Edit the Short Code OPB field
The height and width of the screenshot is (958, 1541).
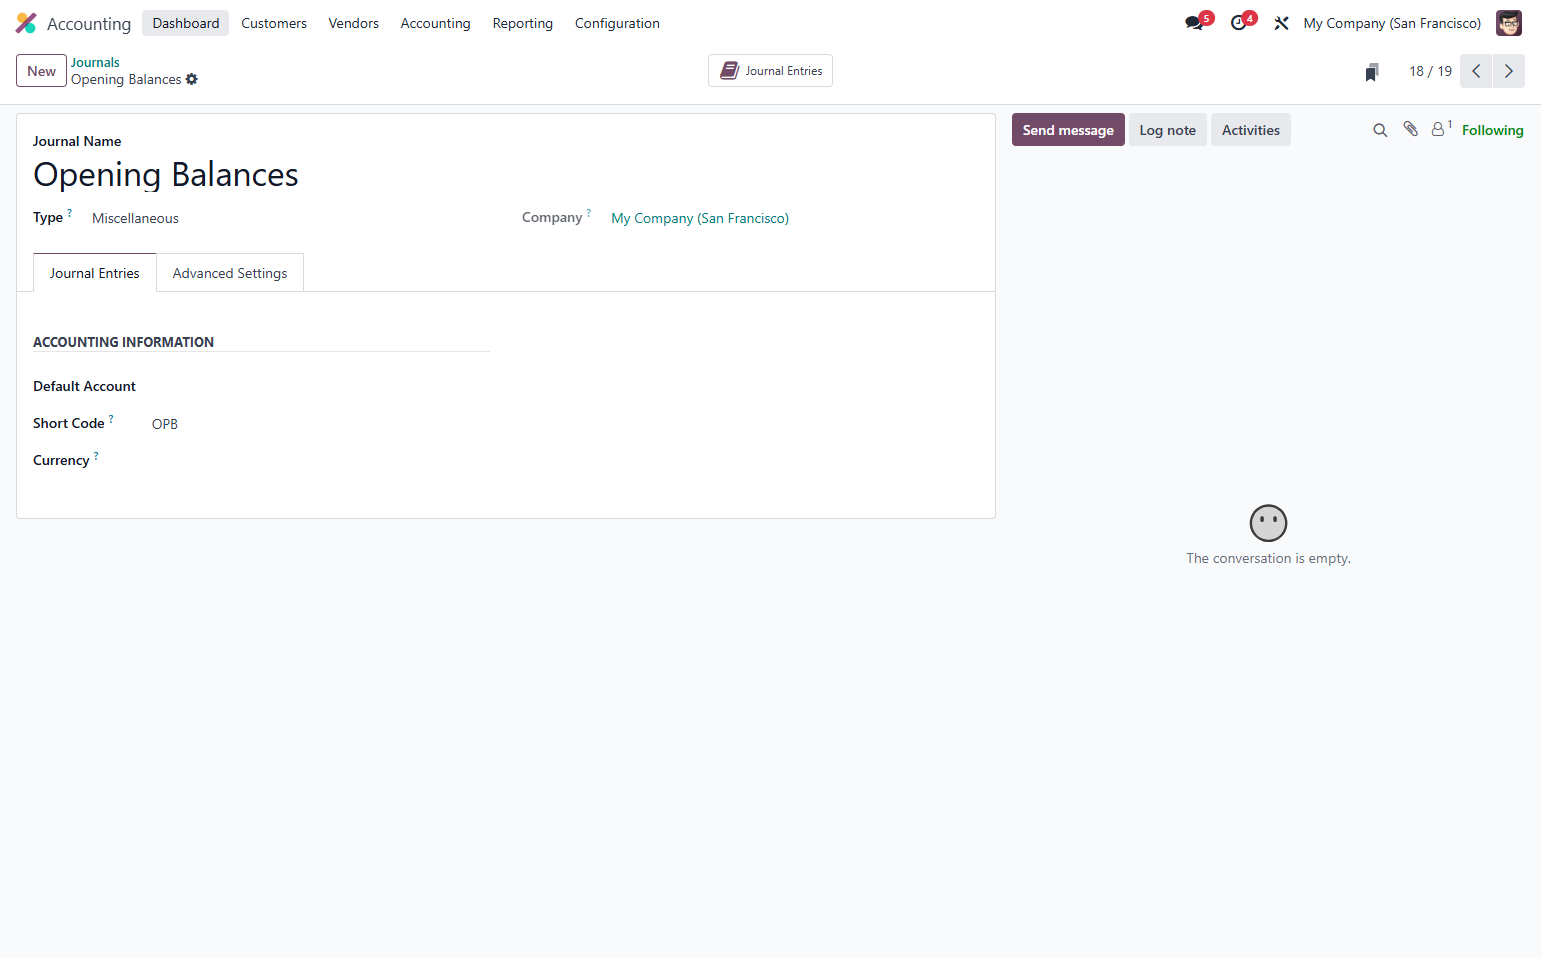320,424
